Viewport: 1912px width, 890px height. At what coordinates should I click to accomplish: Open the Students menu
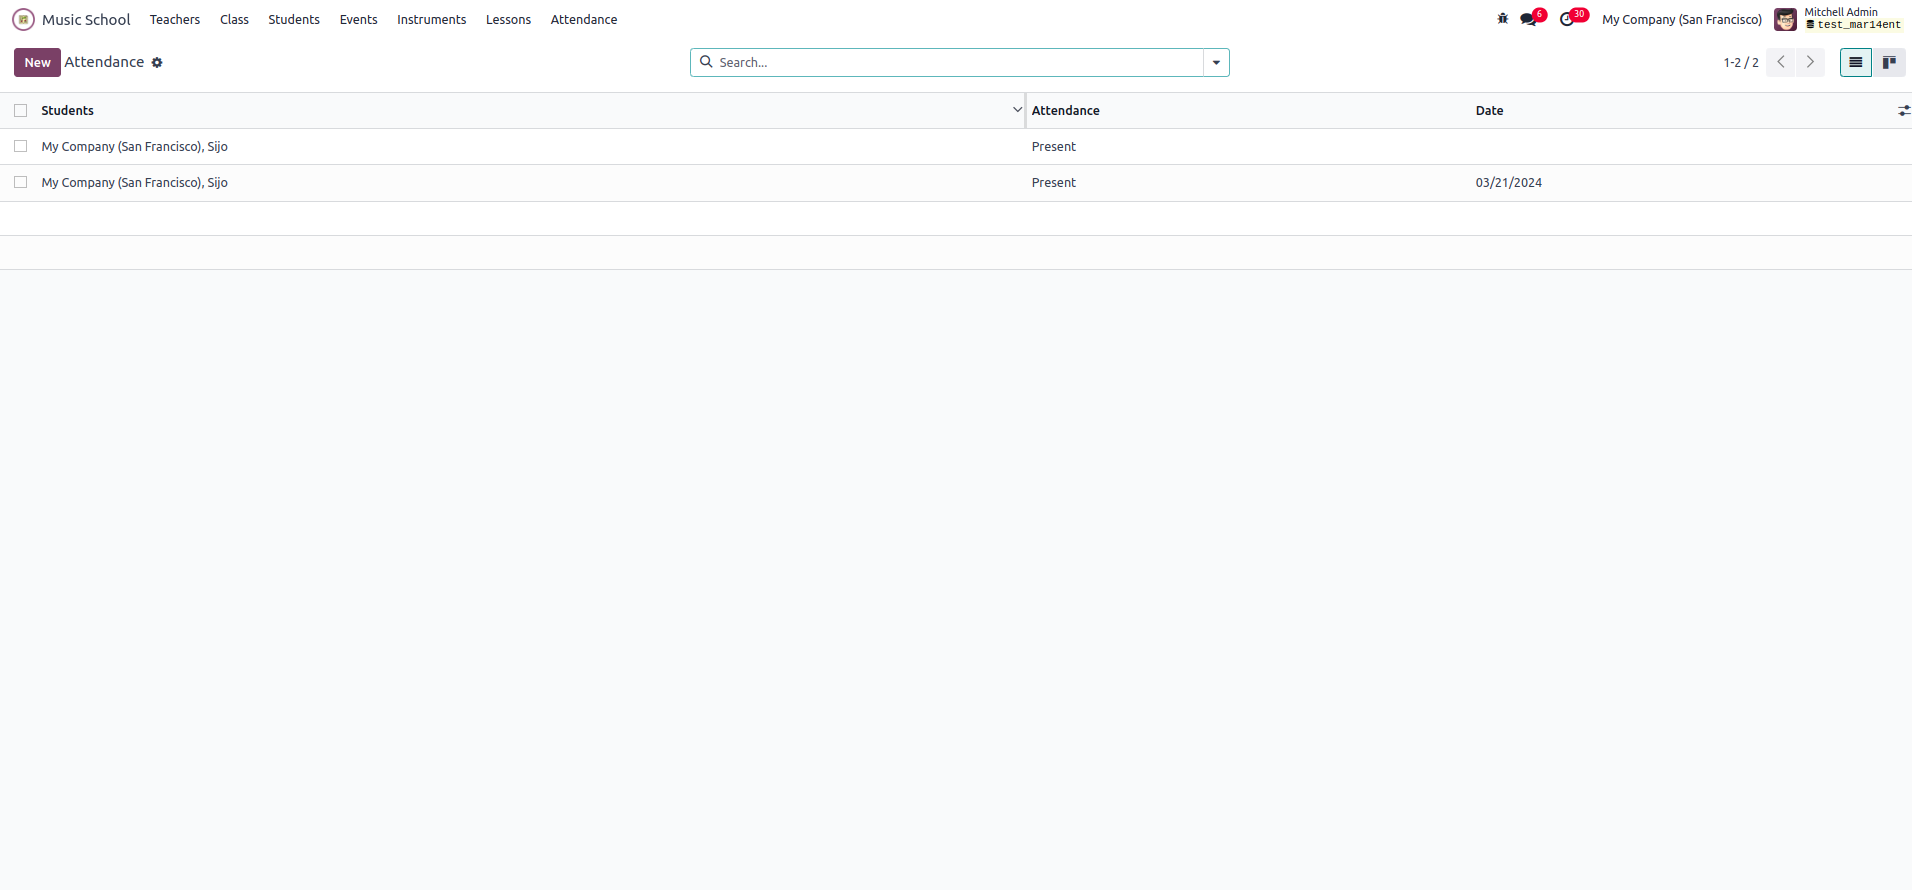[x=294, y=20]
